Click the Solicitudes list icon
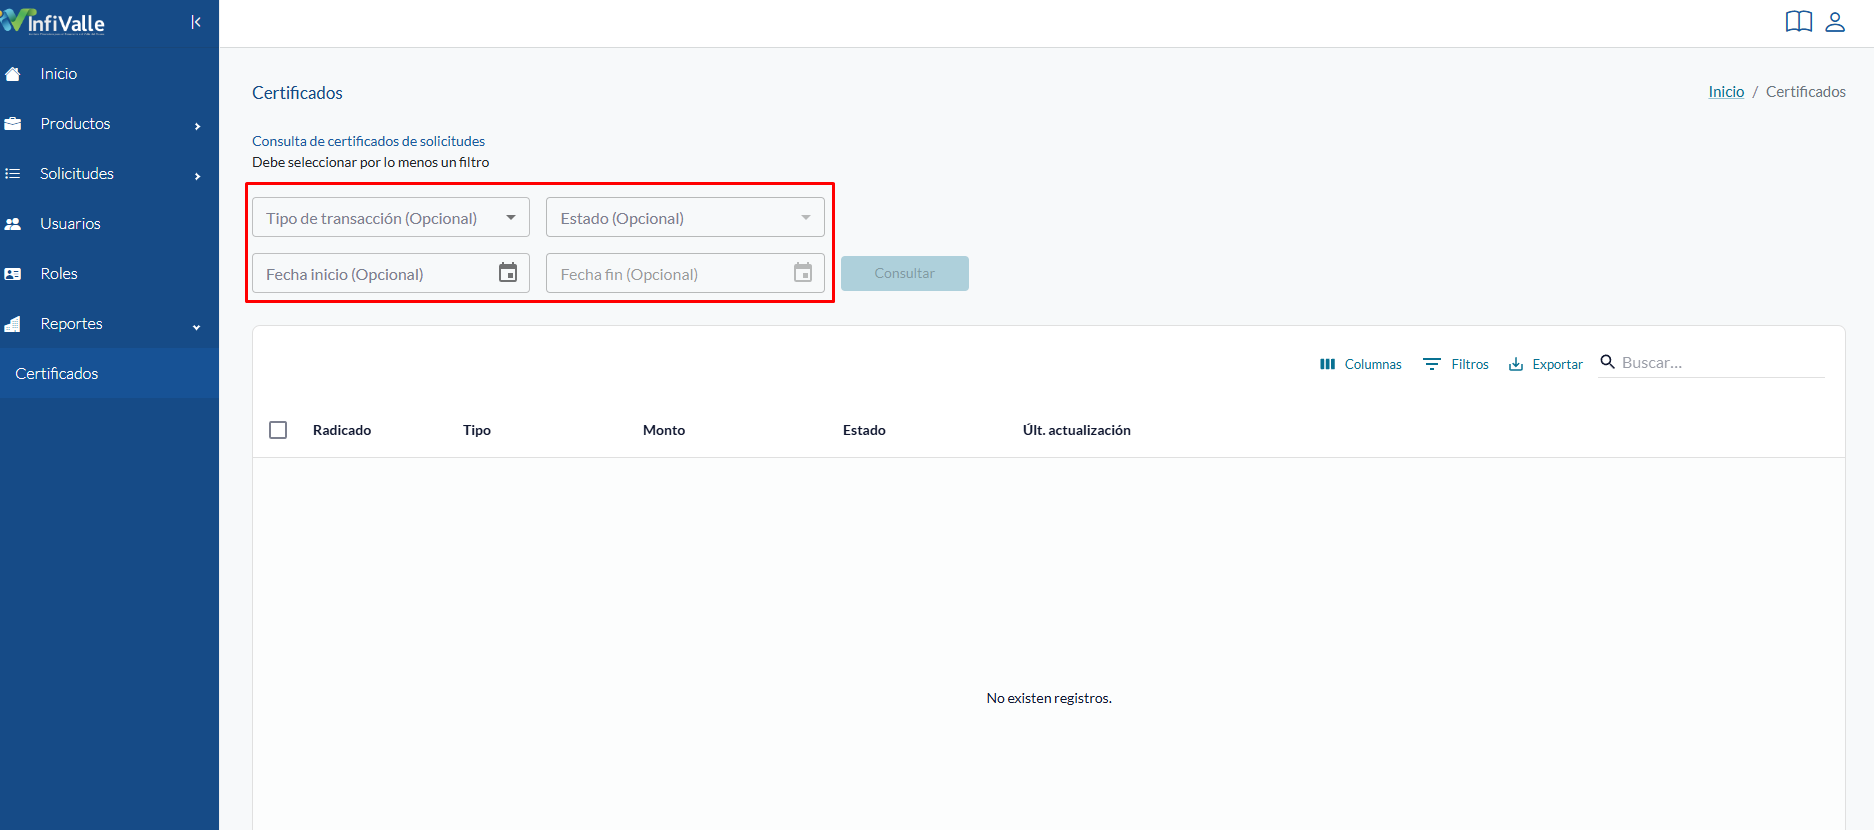 (x=13, y=174)
